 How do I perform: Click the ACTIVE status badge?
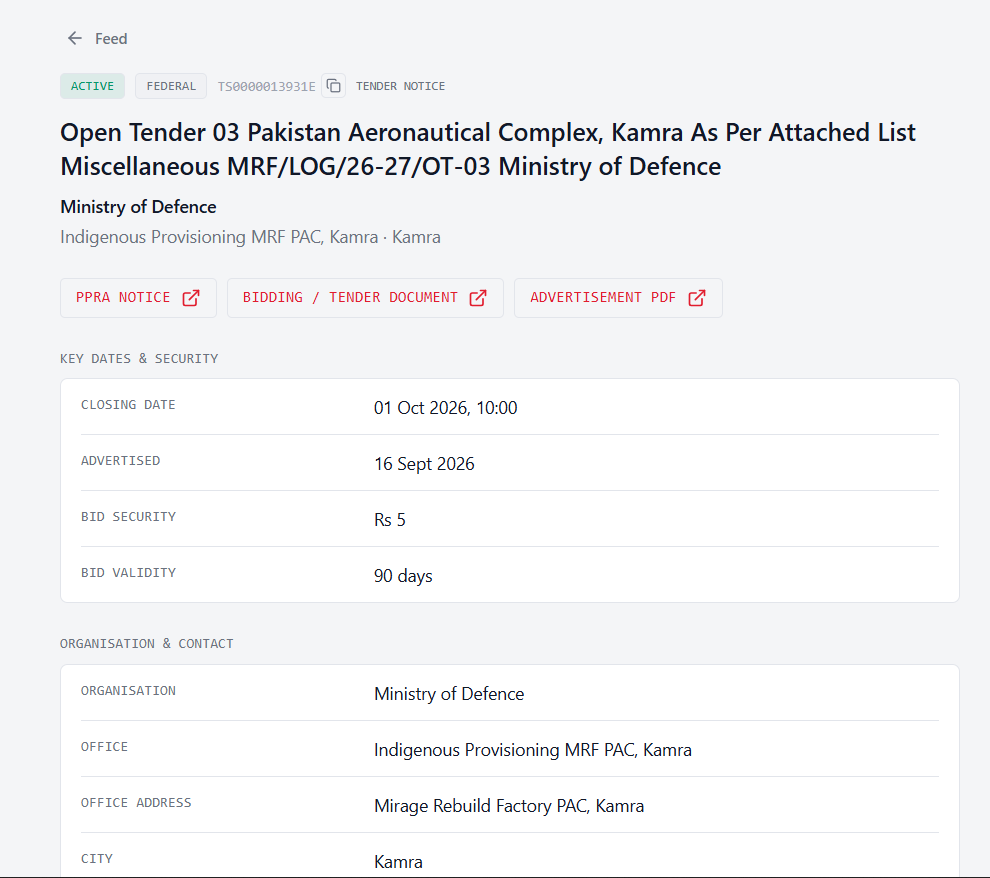(92, 86)
